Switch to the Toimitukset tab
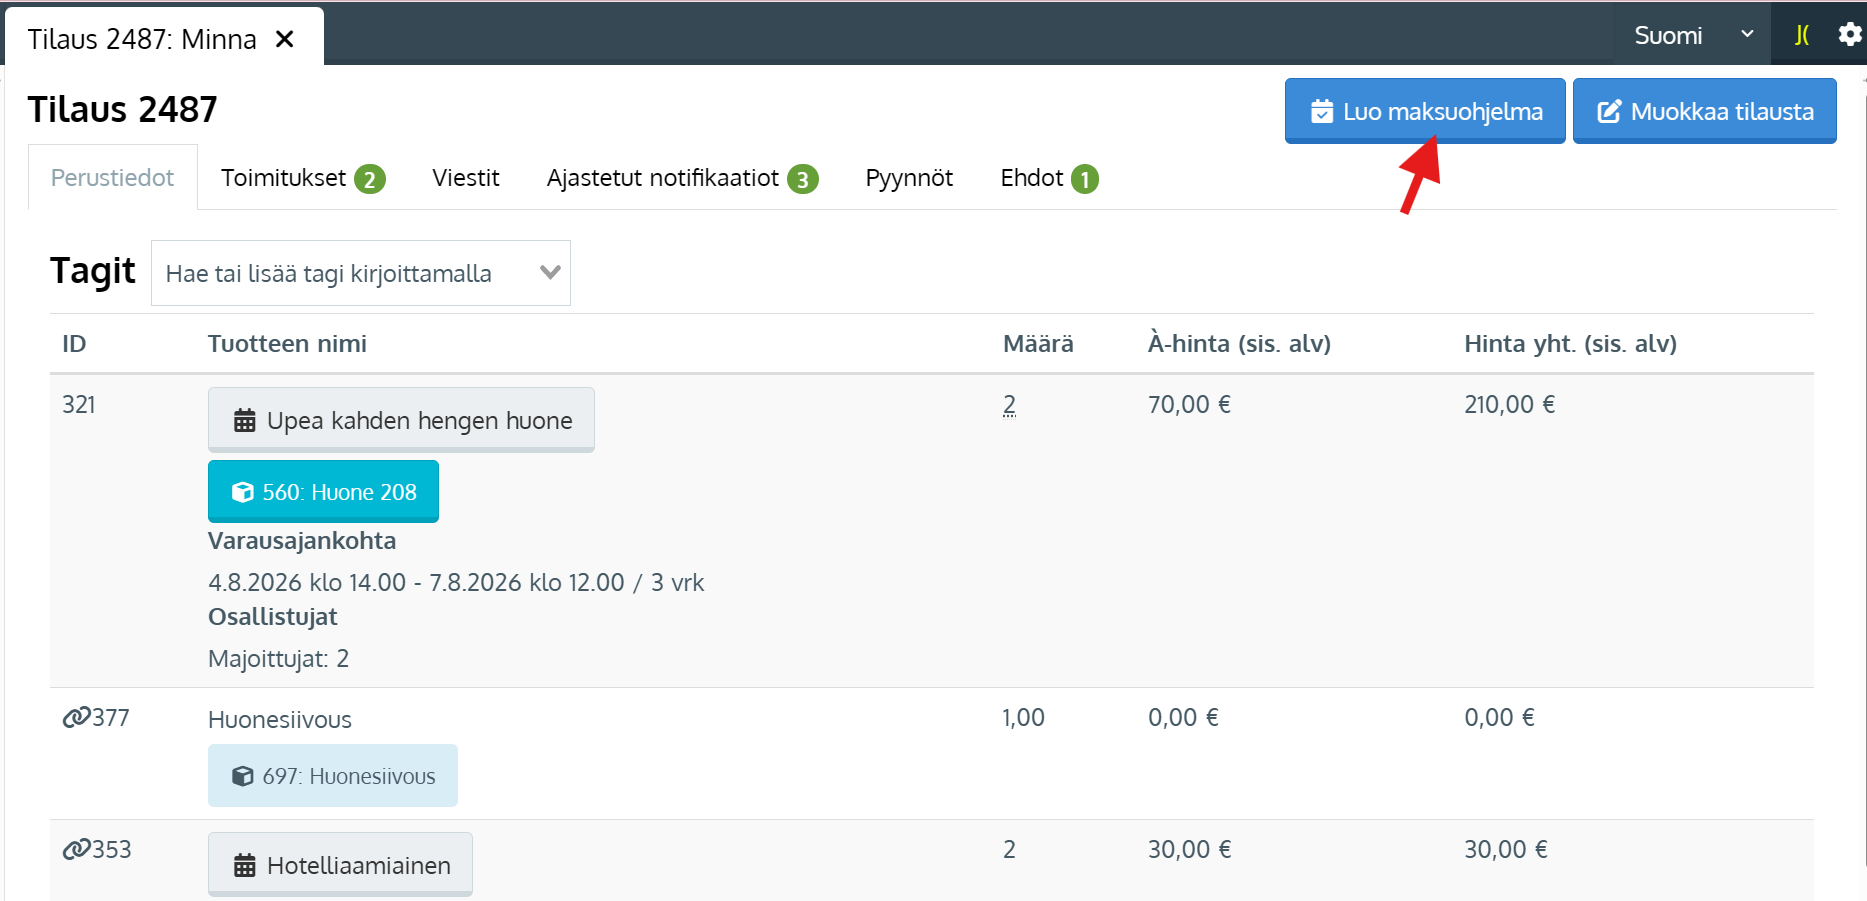Viewport: 1867px width, 901px height. (x=303, y=178)
